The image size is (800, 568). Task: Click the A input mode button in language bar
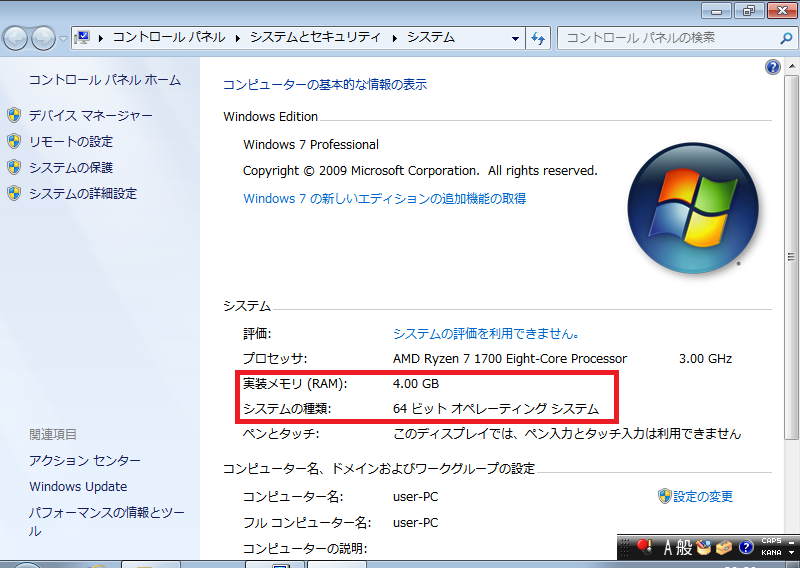(668, 548)
